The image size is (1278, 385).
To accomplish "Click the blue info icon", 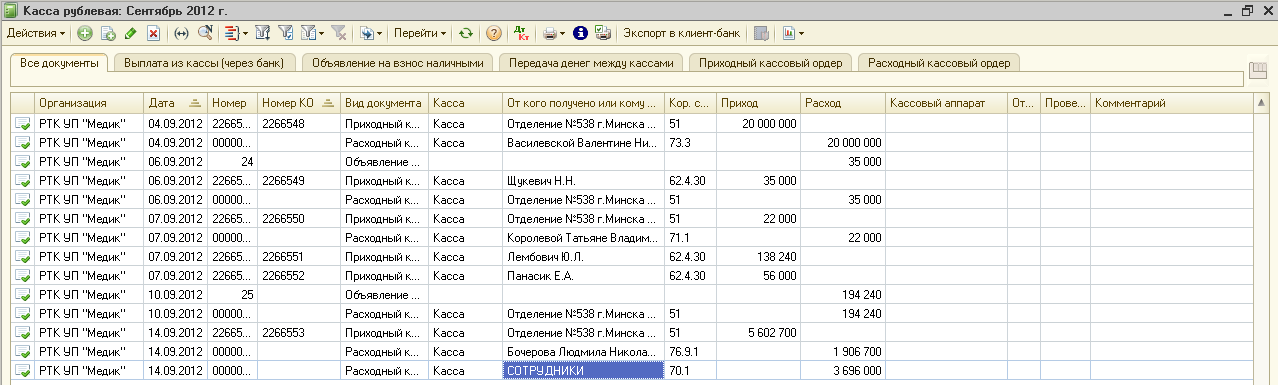I will [580, 33].
